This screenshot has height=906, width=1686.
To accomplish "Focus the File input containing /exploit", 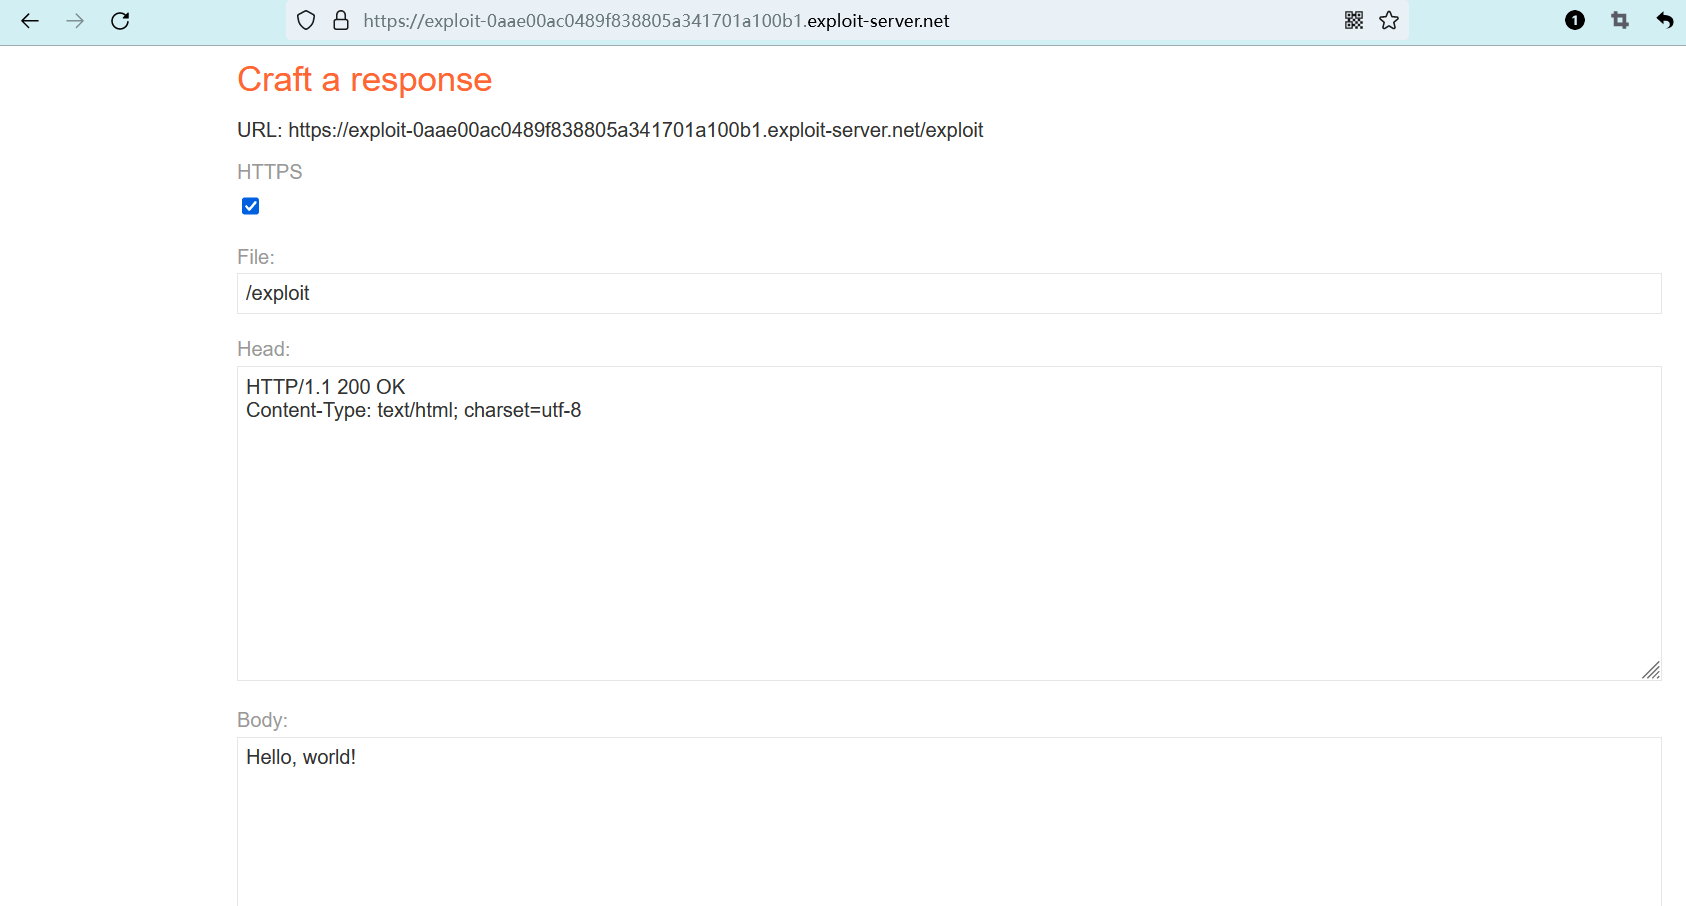I will 949,293.
